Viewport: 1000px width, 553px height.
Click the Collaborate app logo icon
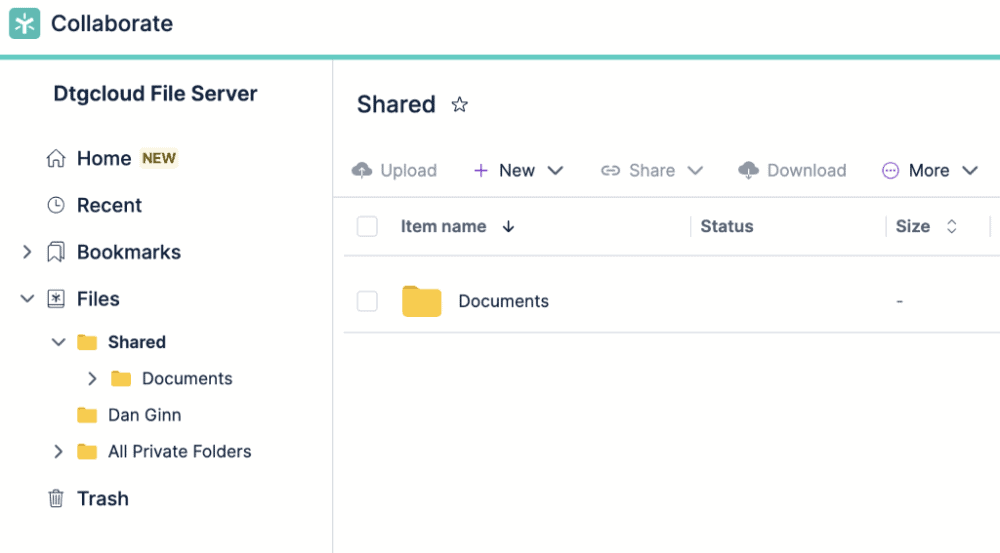click(24, 24)
